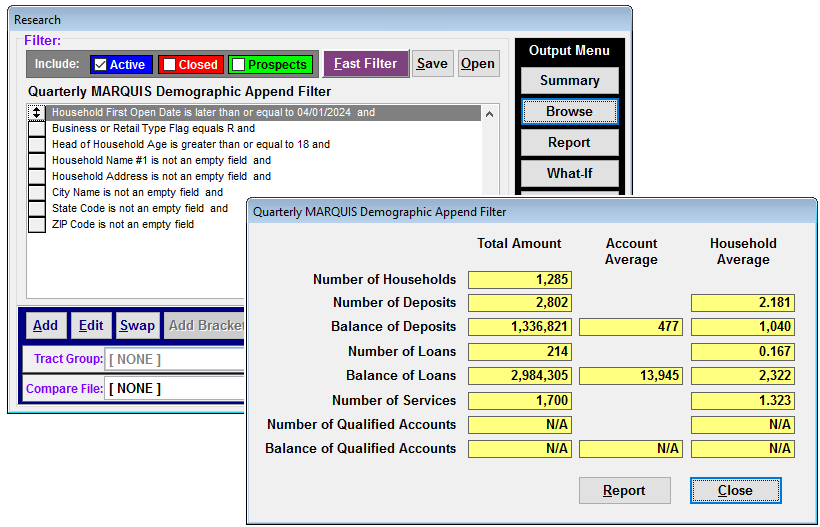Click Balance of Qualified Accounts account average N/A

[631, 449]
